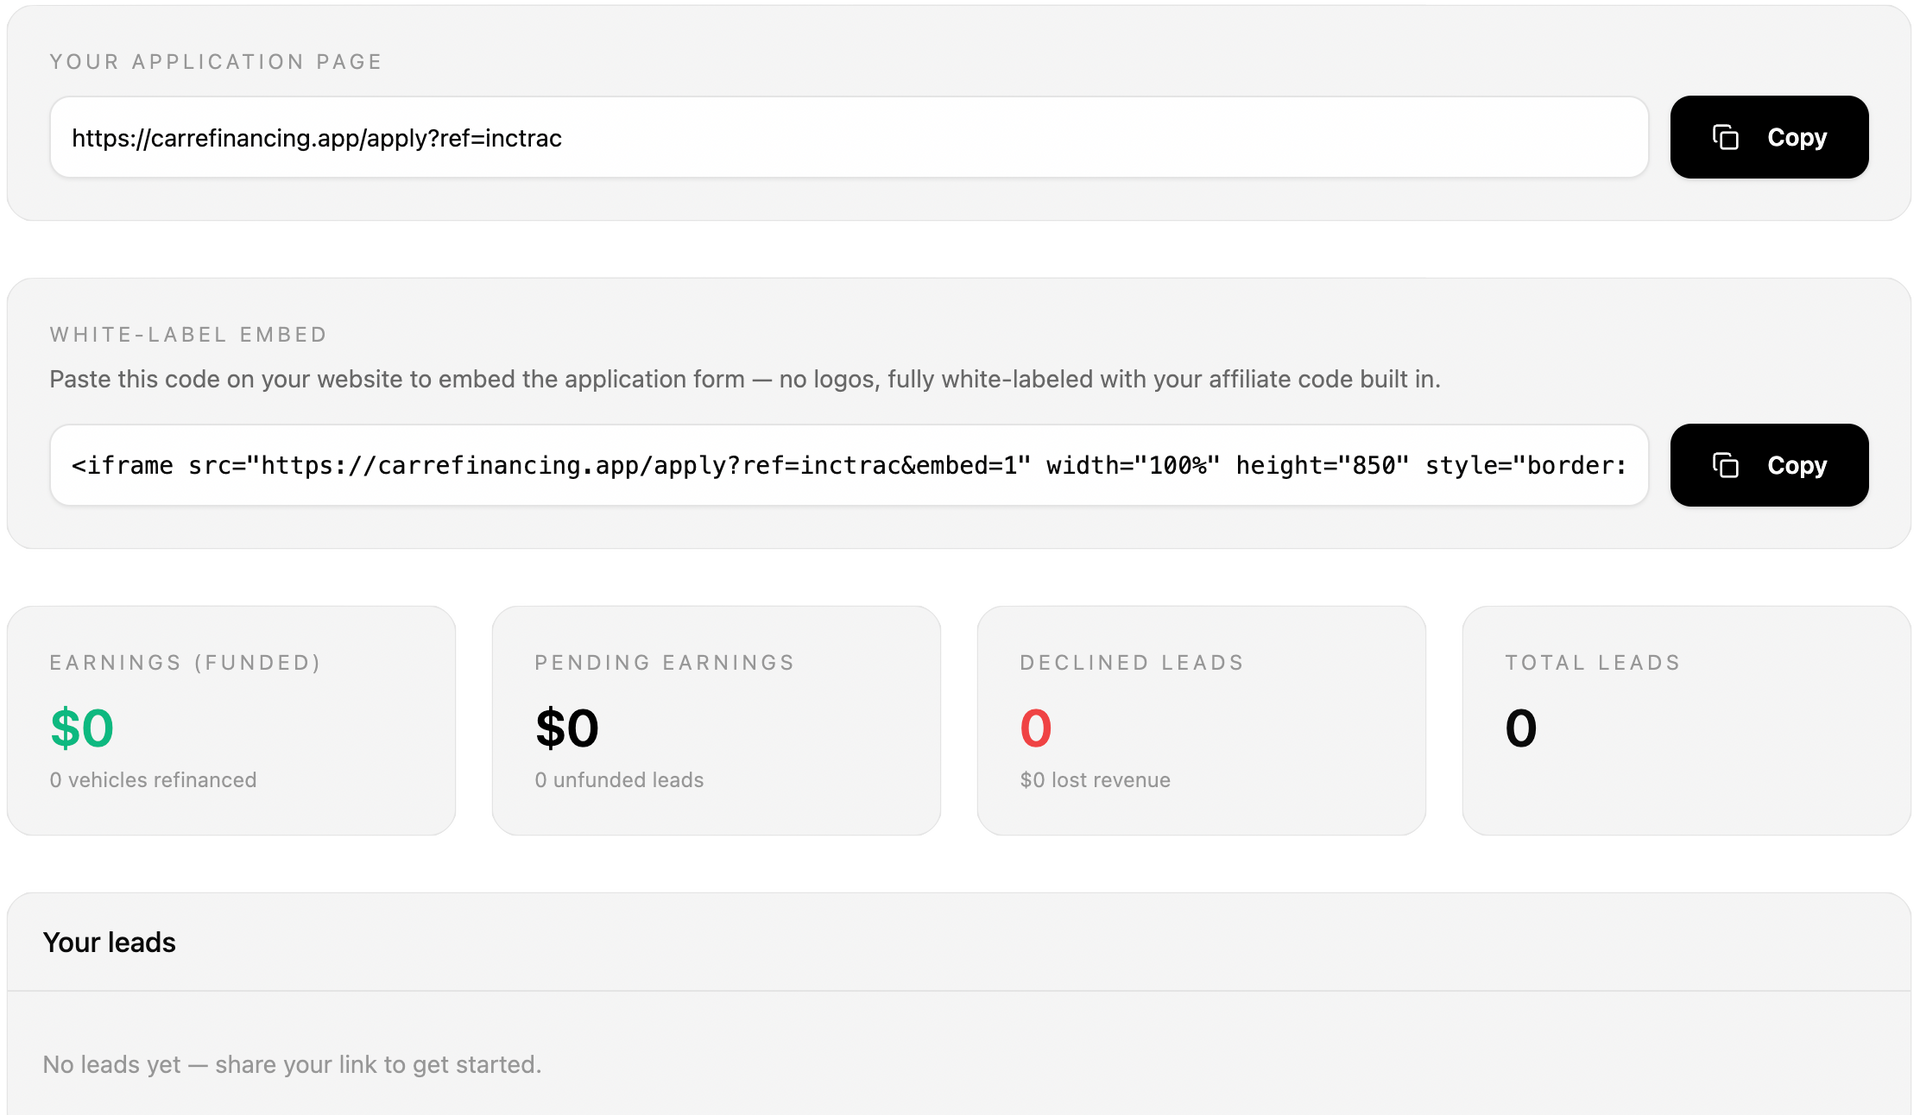Click inside the iframe embed code field
Viewport: 1920px width, 1115px height.
[x=849, y=465]
